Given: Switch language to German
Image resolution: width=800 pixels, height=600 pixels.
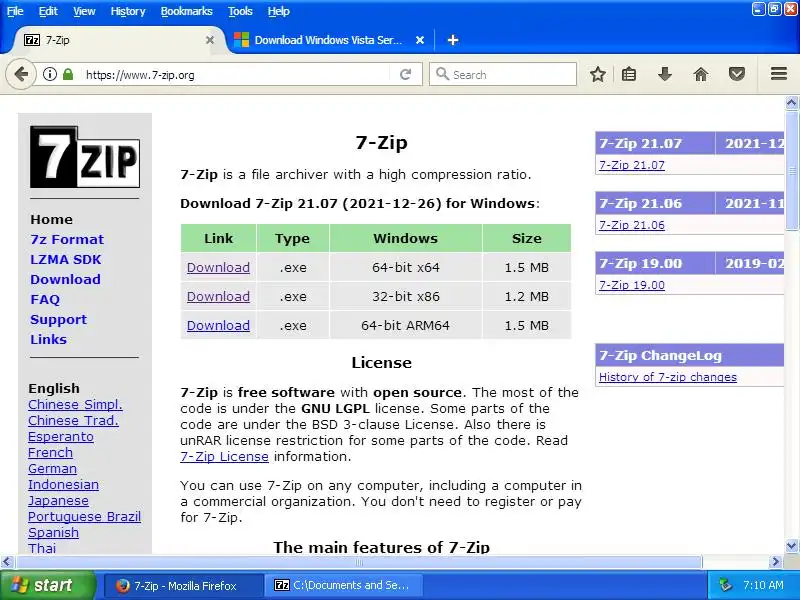Looking at the screenshot, I should click(53, 468).
